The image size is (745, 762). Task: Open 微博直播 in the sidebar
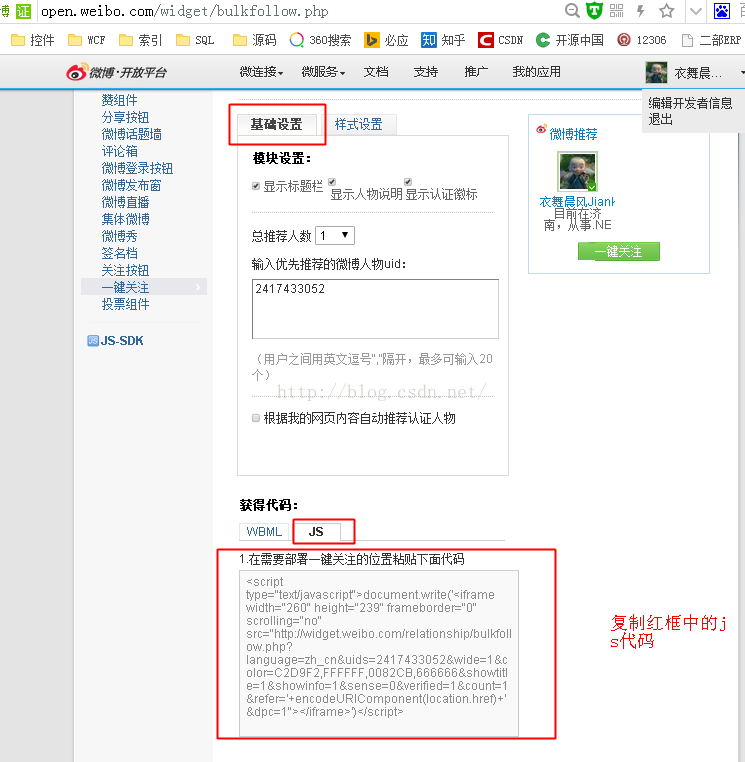click(125, 202)
